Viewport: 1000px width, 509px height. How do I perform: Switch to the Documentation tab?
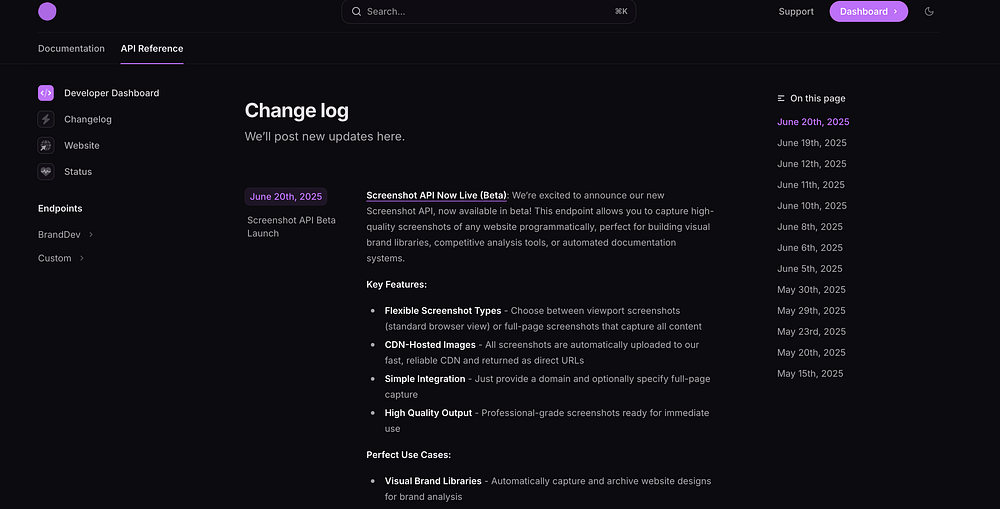pyautogui.click(x=71, y=48)
